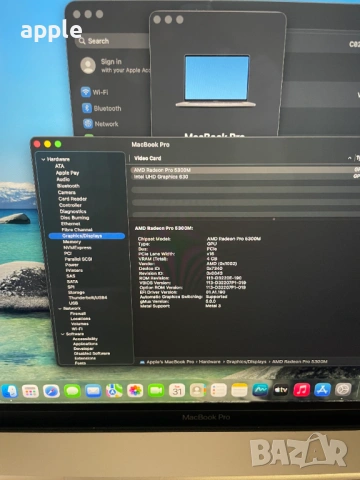
Task: Start FaceTime from the Dock
Action: pos(156,390)
